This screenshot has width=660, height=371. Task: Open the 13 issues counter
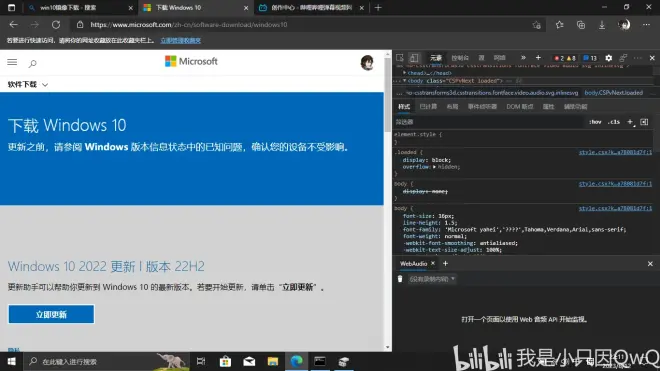590,58
